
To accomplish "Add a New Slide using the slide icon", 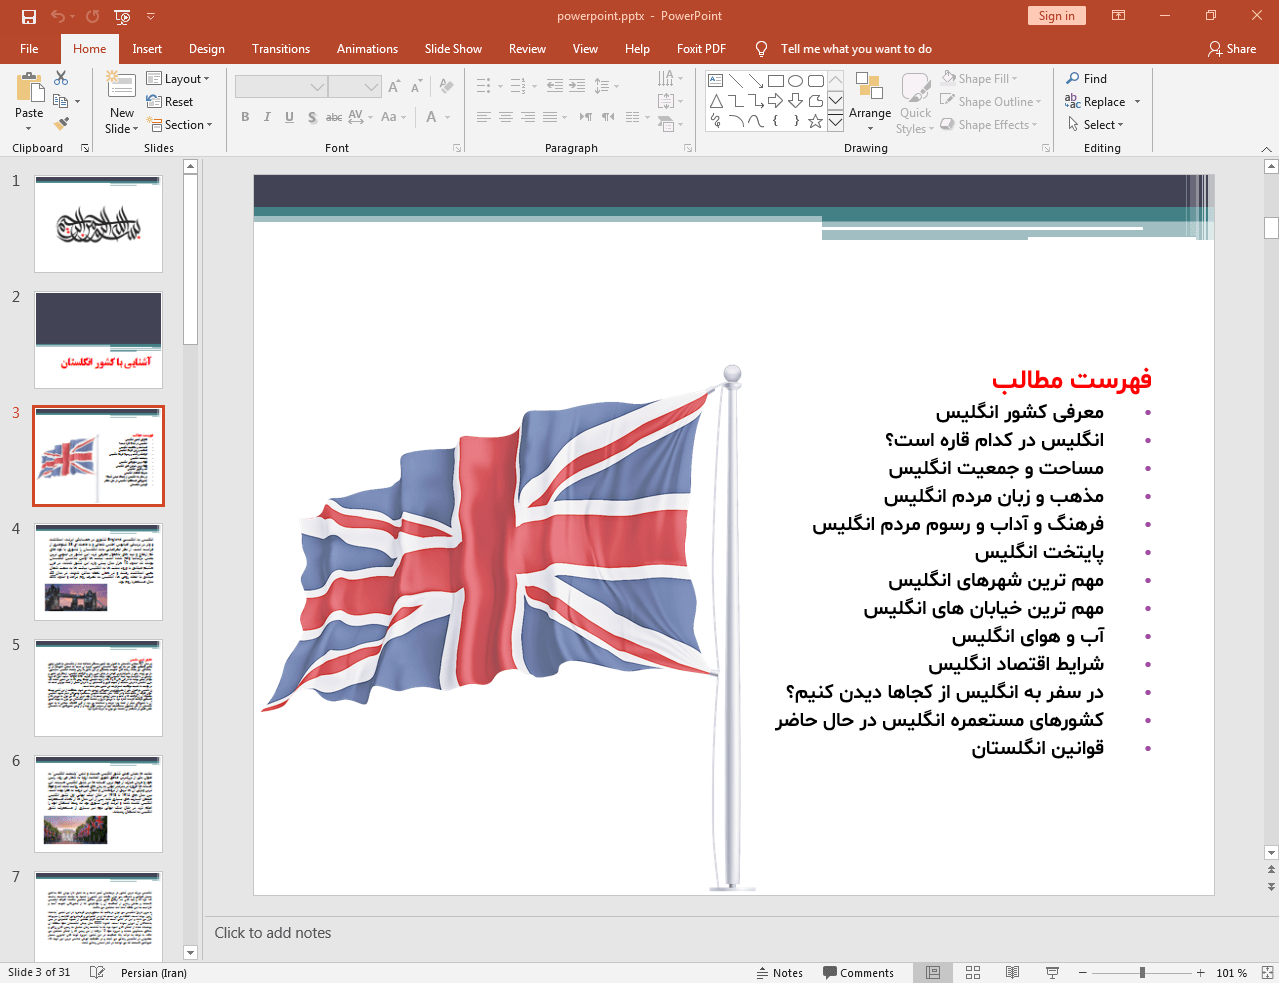I will (x=121, y=86).
